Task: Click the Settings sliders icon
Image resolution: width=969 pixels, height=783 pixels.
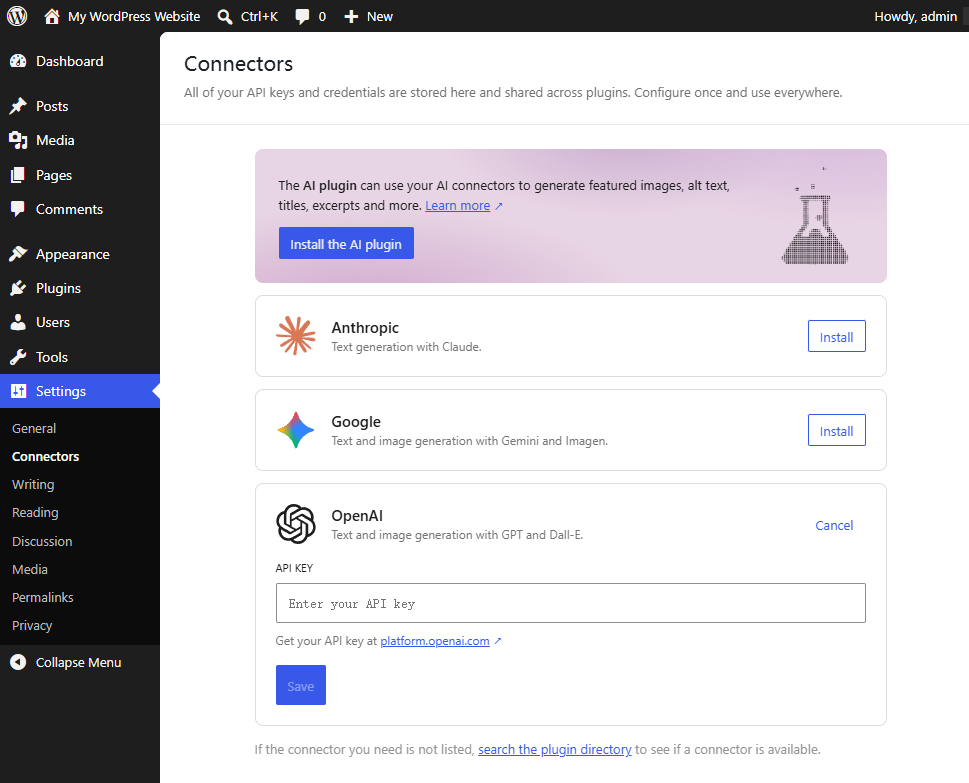Action: click(19, 391)
